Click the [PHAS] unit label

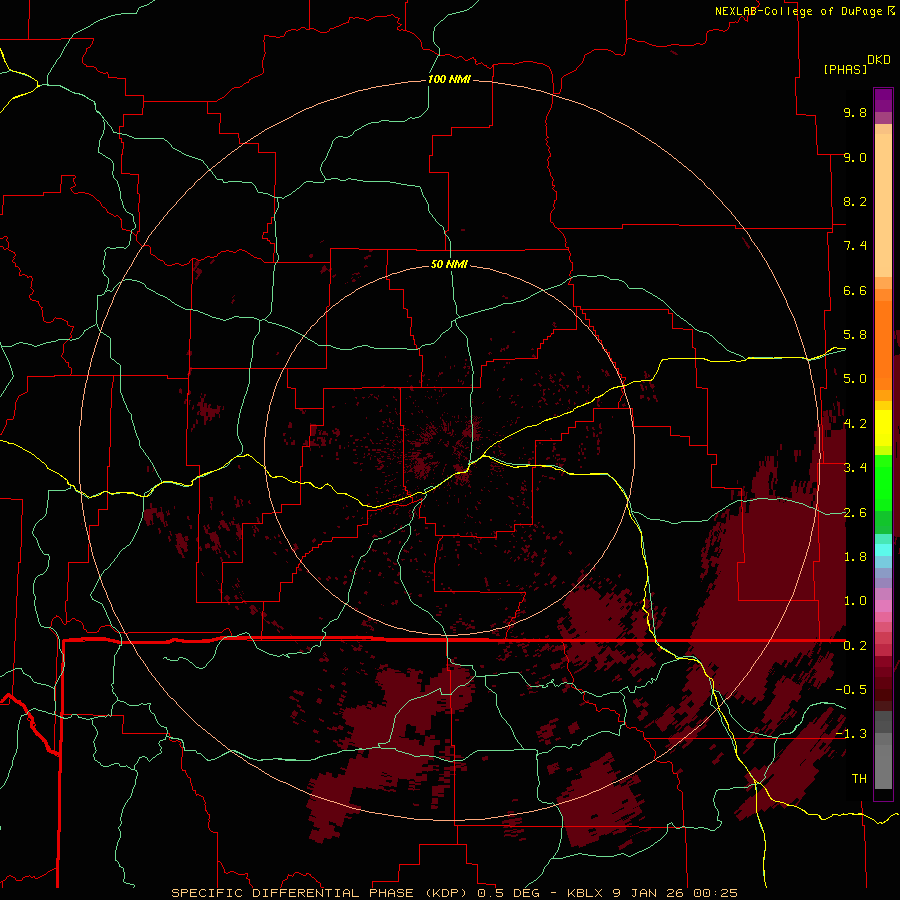coord(845,69)
